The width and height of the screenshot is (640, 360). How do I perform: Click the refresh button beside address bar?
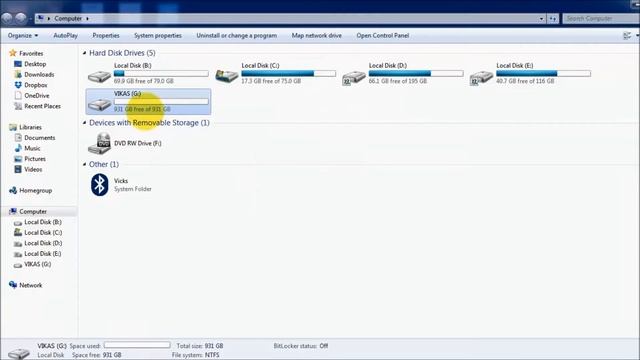pyautogui.click(x=553, y=18)
